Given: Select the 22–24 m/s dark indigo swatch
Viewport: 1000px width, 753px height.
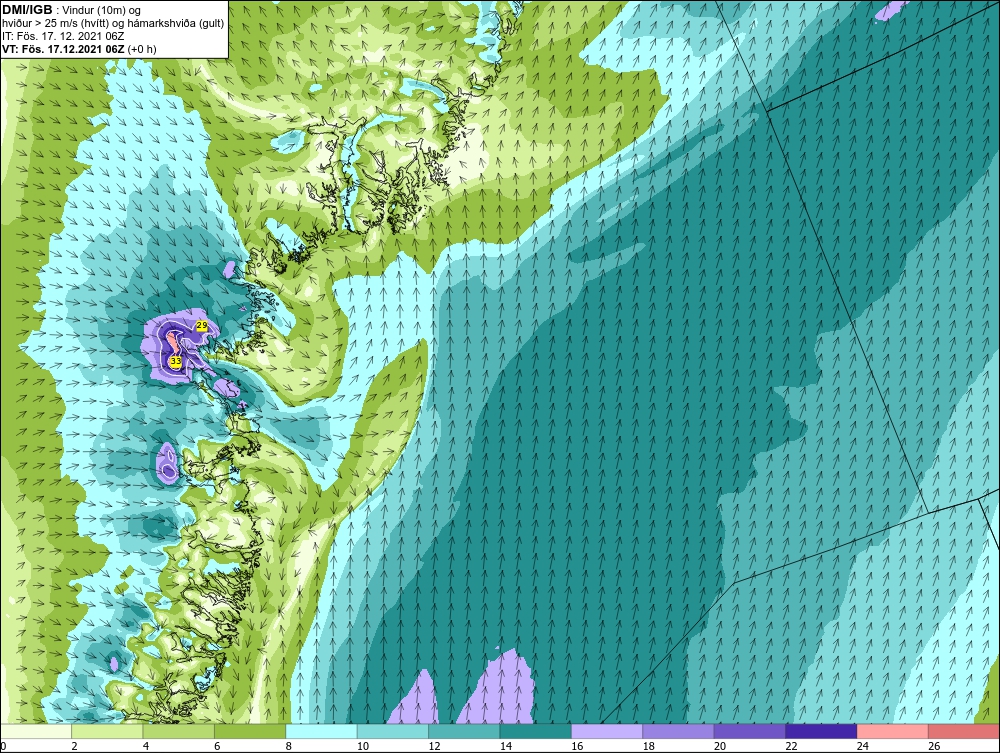Looking at the screenshot, I should pyautogui.click(x=821, y=731).
